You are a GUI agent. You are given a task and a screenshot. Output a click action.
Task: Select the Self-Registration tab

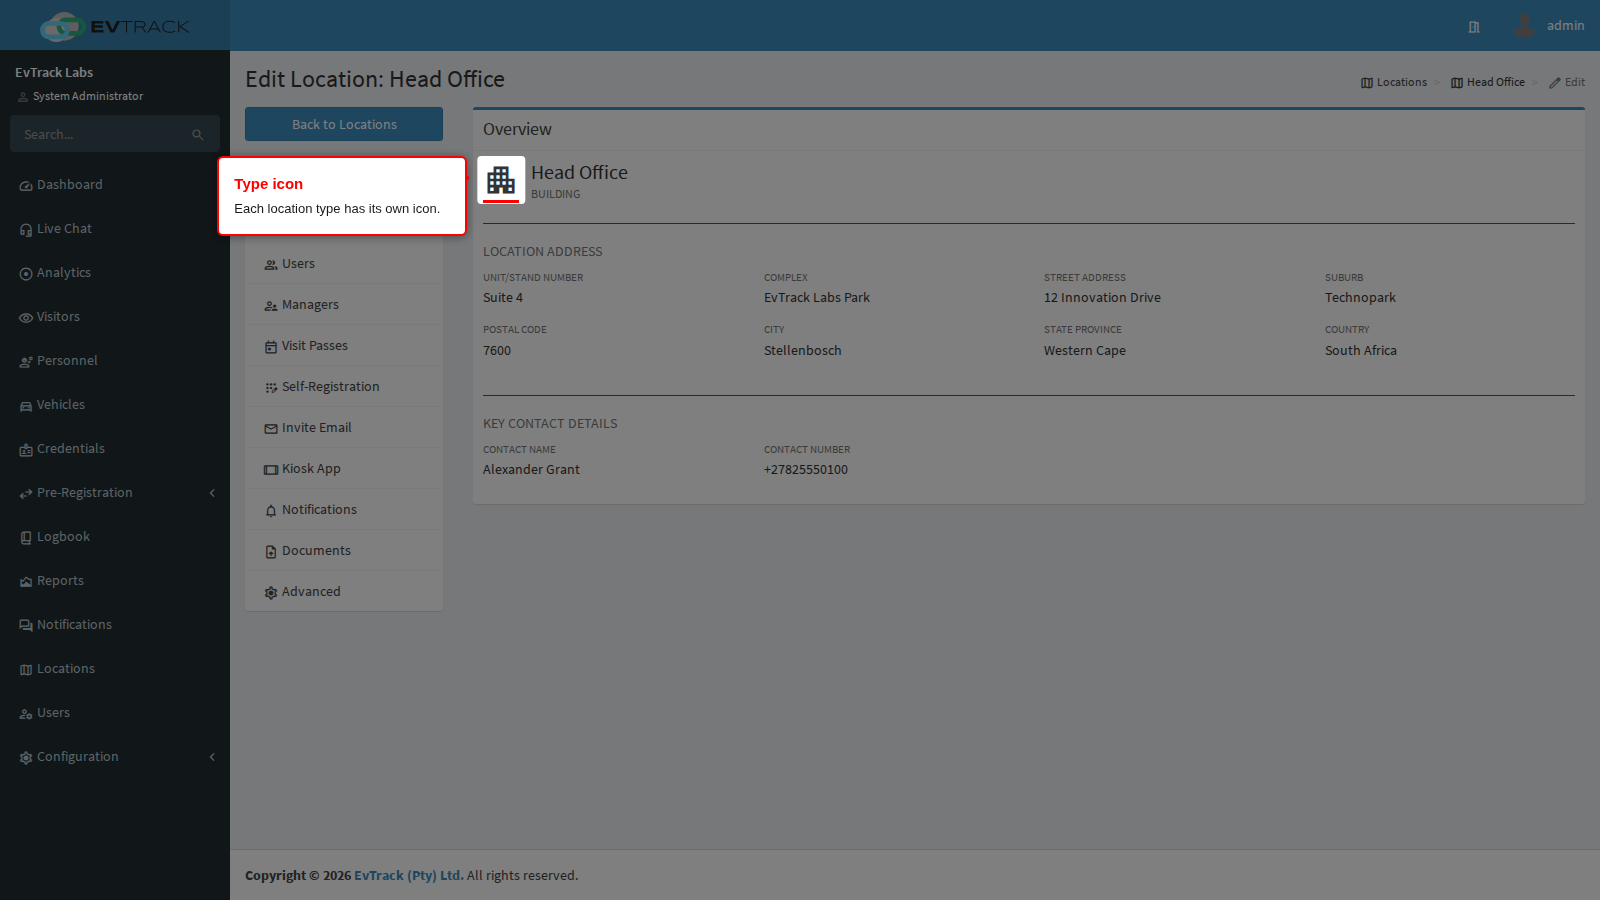(x=344, y=387)
